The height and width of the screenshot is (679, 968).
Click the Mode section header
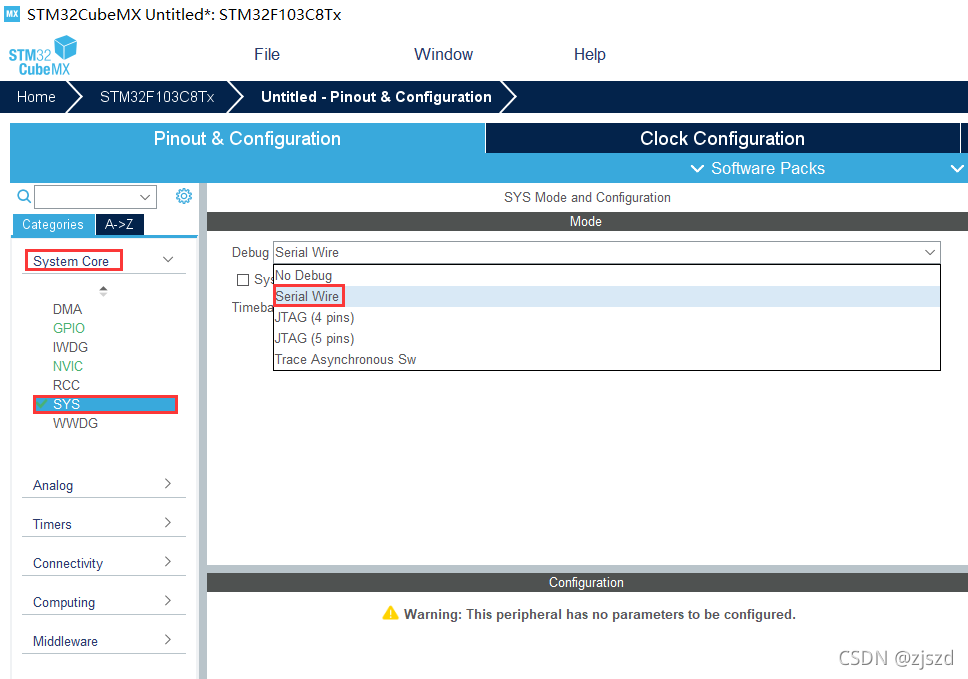pos(586,222)
